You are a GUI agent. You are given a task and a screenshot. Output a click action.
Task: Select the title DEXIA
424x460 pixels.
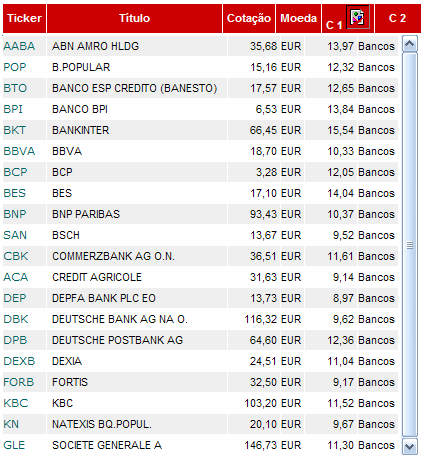67,361
